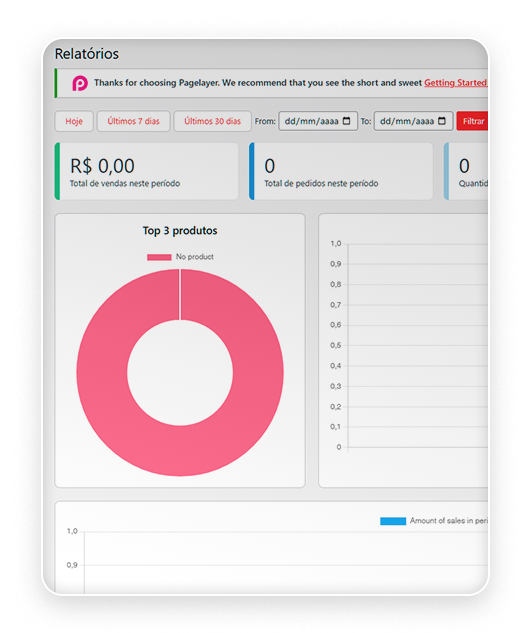Select the Últimos 30 dias filter
Image resolution: width=530 pixels, height=633 pixels.
click(212, 121)
